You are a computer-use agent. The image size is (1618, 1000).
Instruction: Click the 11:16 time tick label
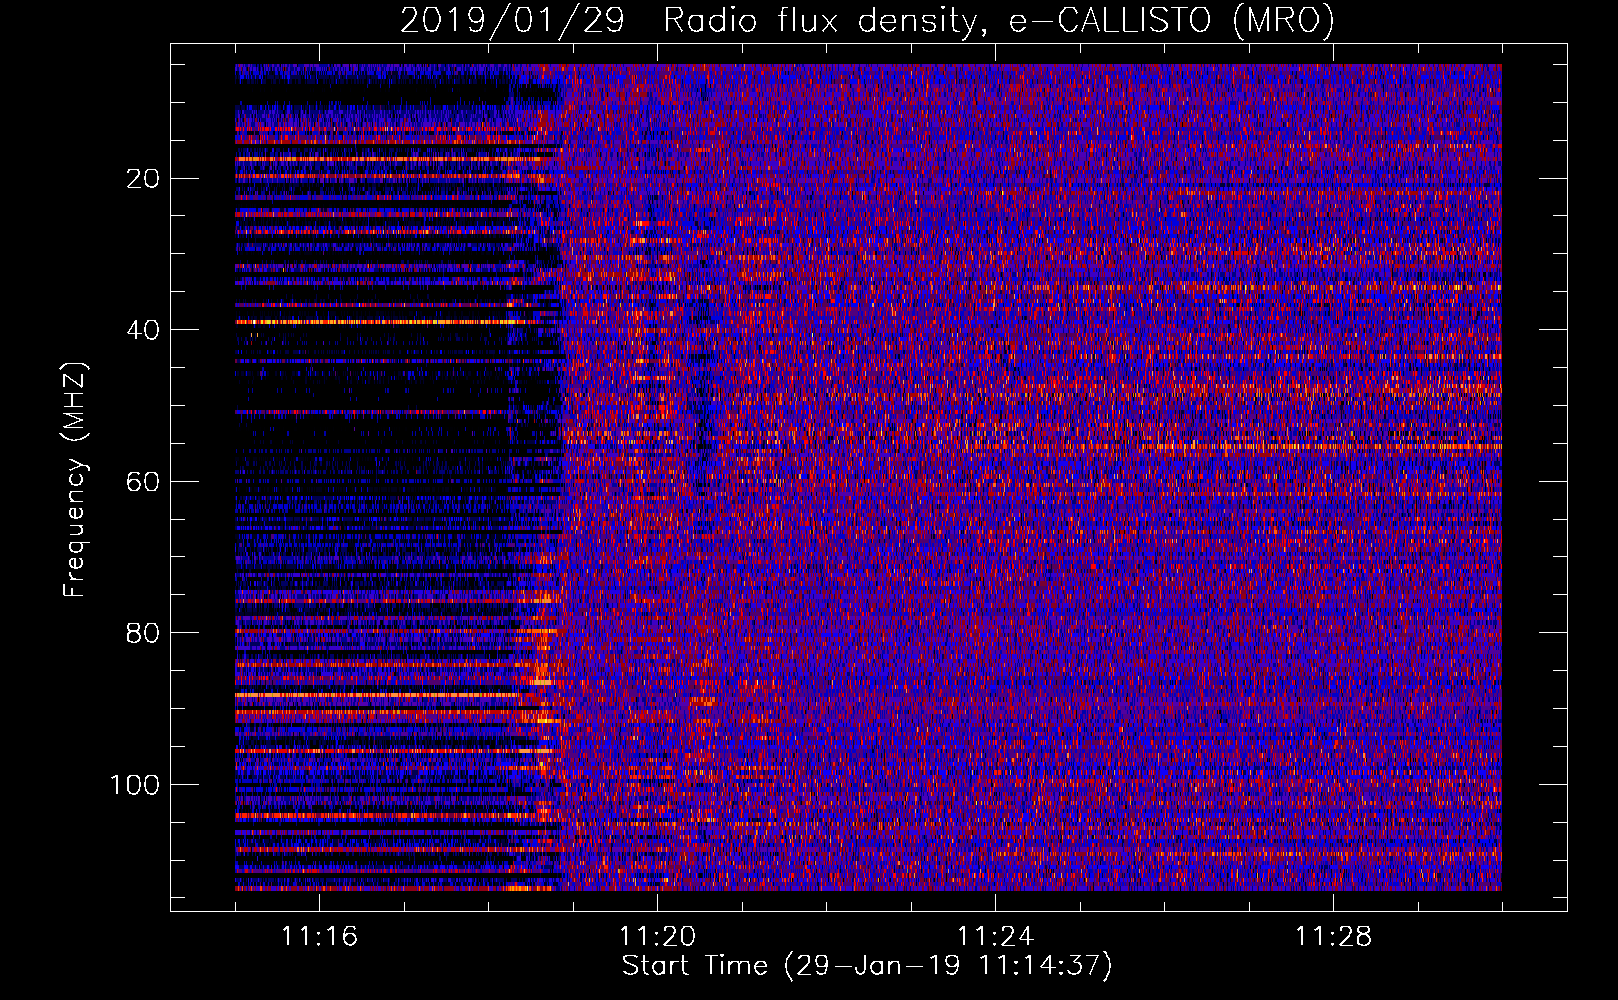tap(319, 937)
